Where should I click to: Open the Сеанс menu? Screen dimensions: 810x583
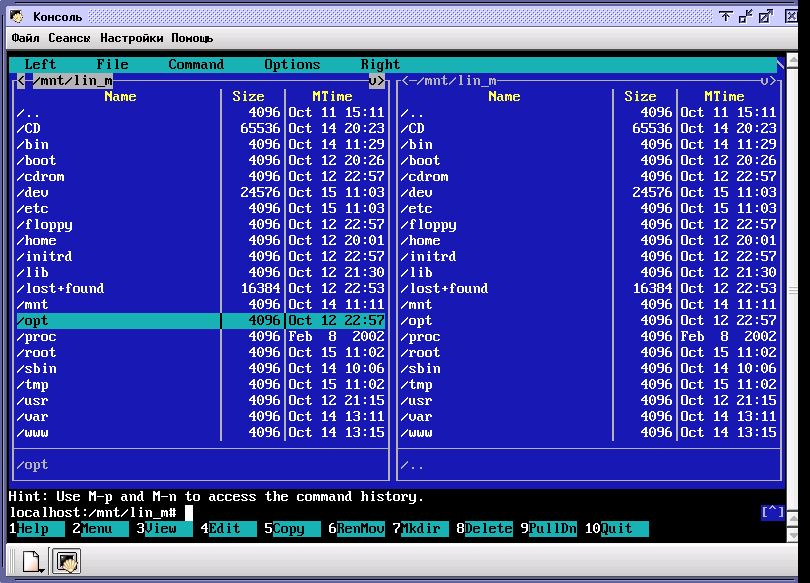point(69,38)
